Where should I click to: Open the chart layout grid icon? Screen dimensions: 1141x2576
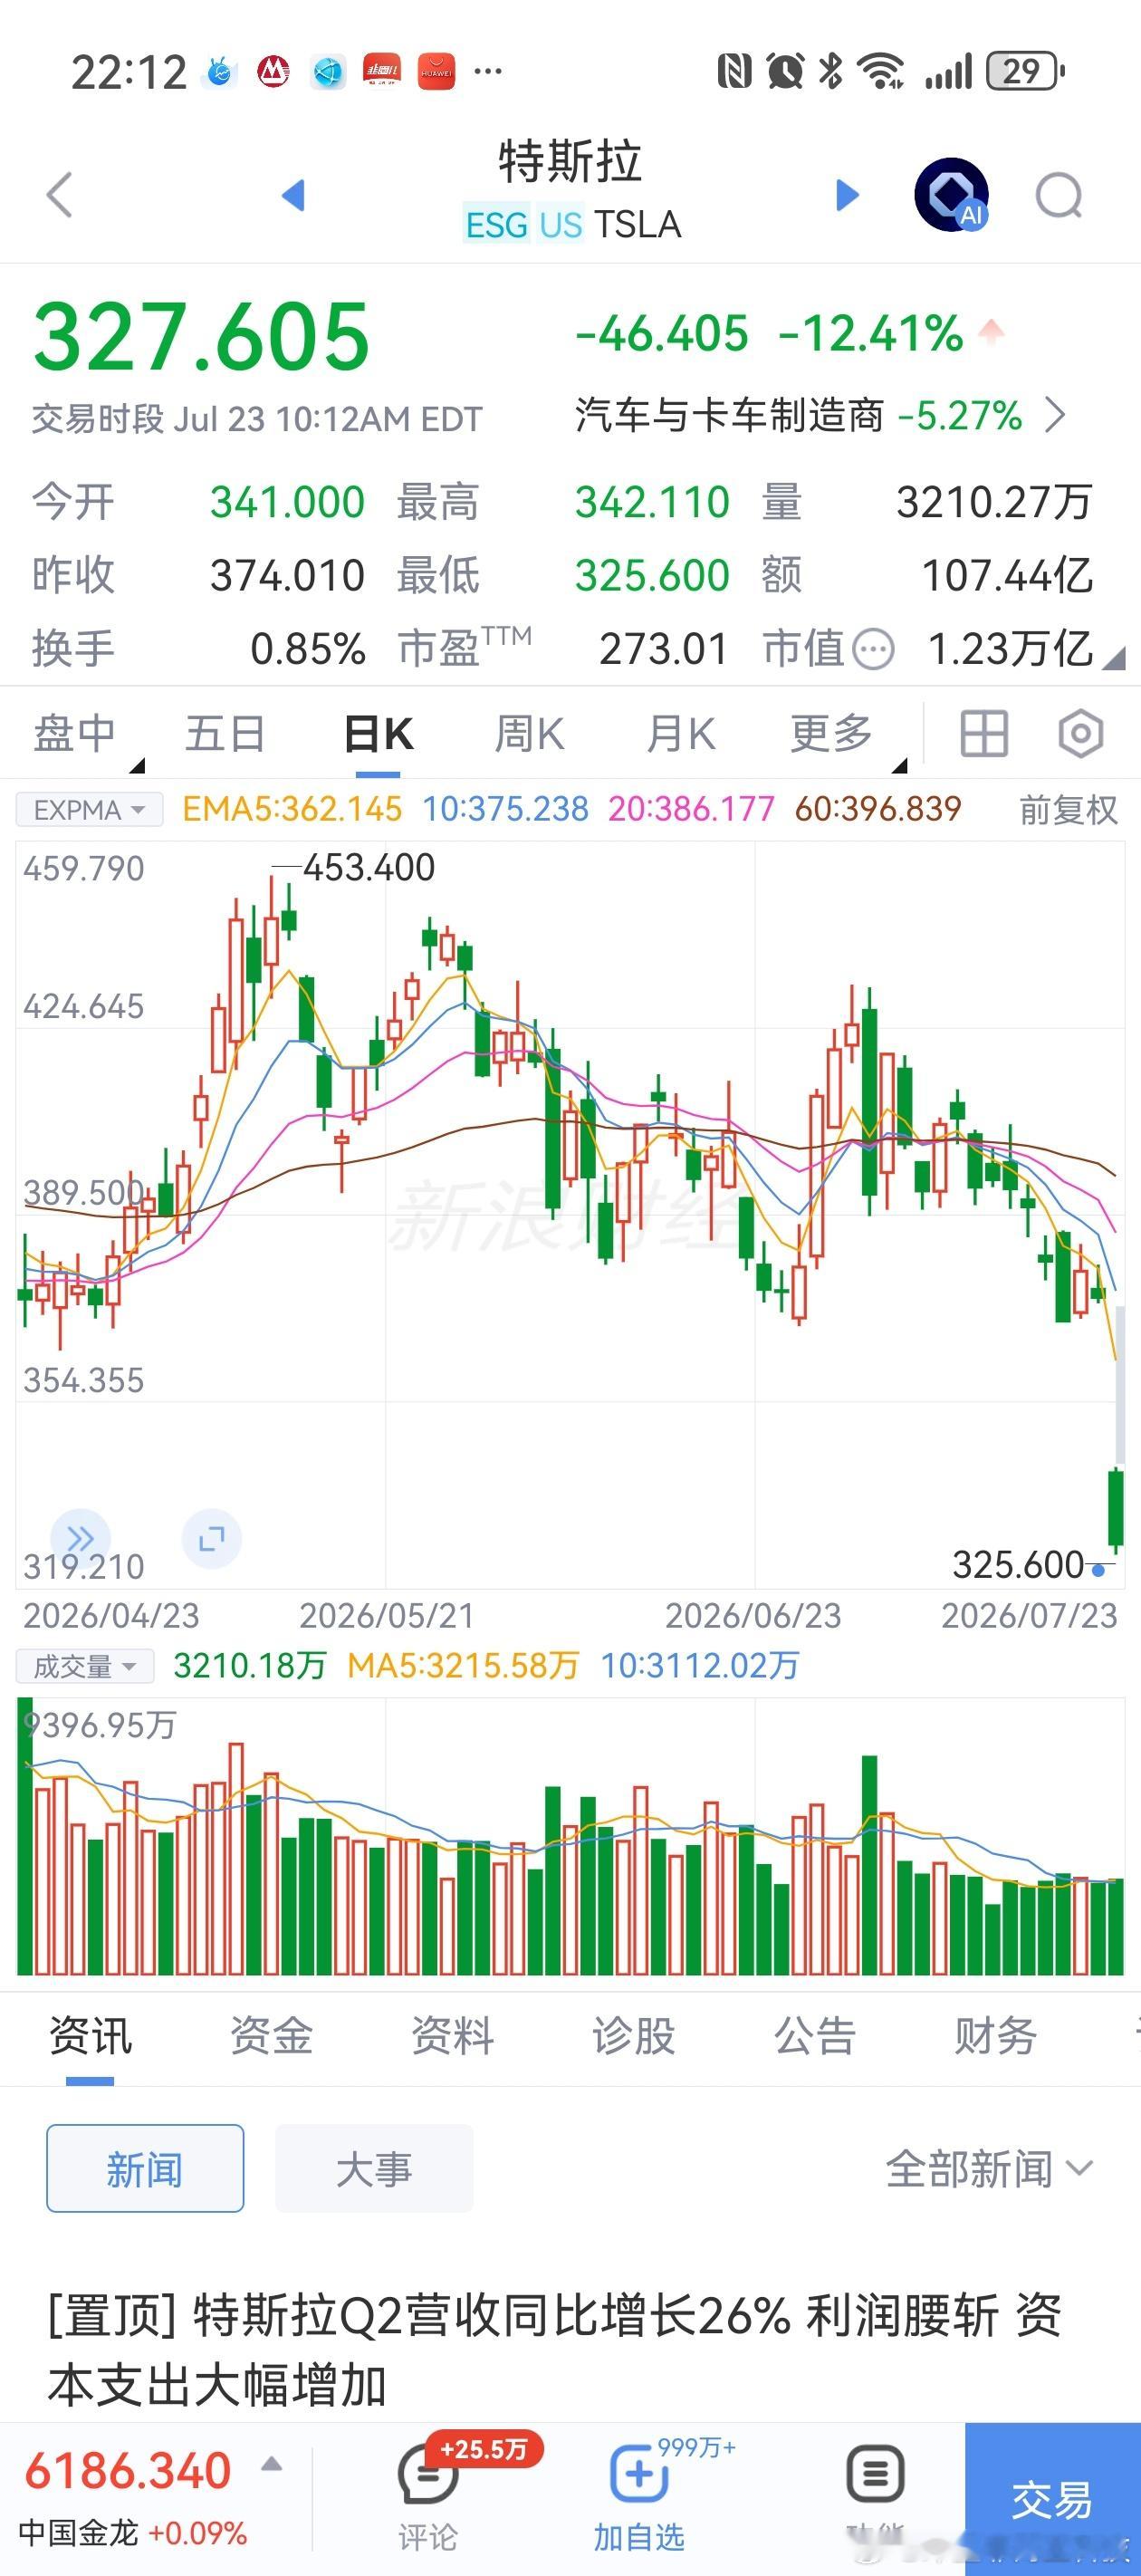[984, 734]
